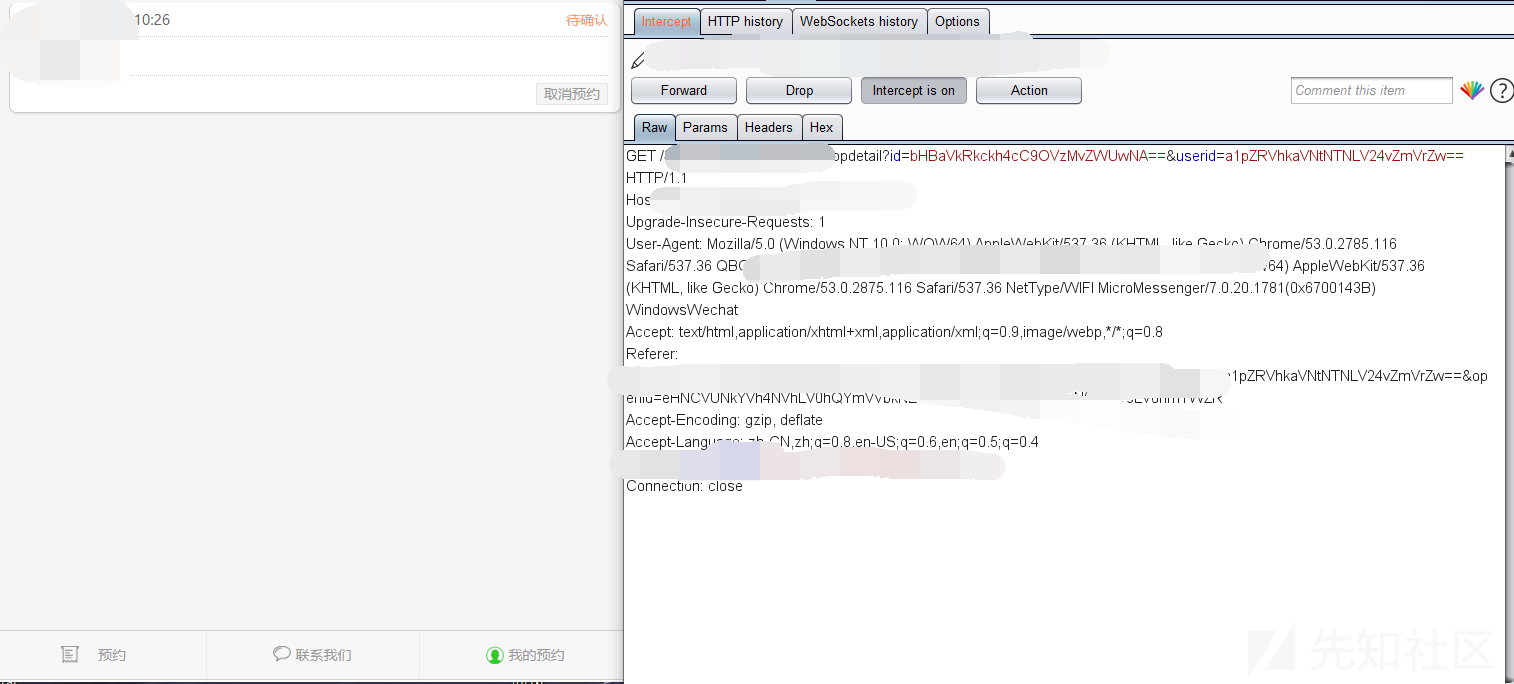Open the Hex view tab
The height and width of the screenshot is (684, 1514).
821,128
